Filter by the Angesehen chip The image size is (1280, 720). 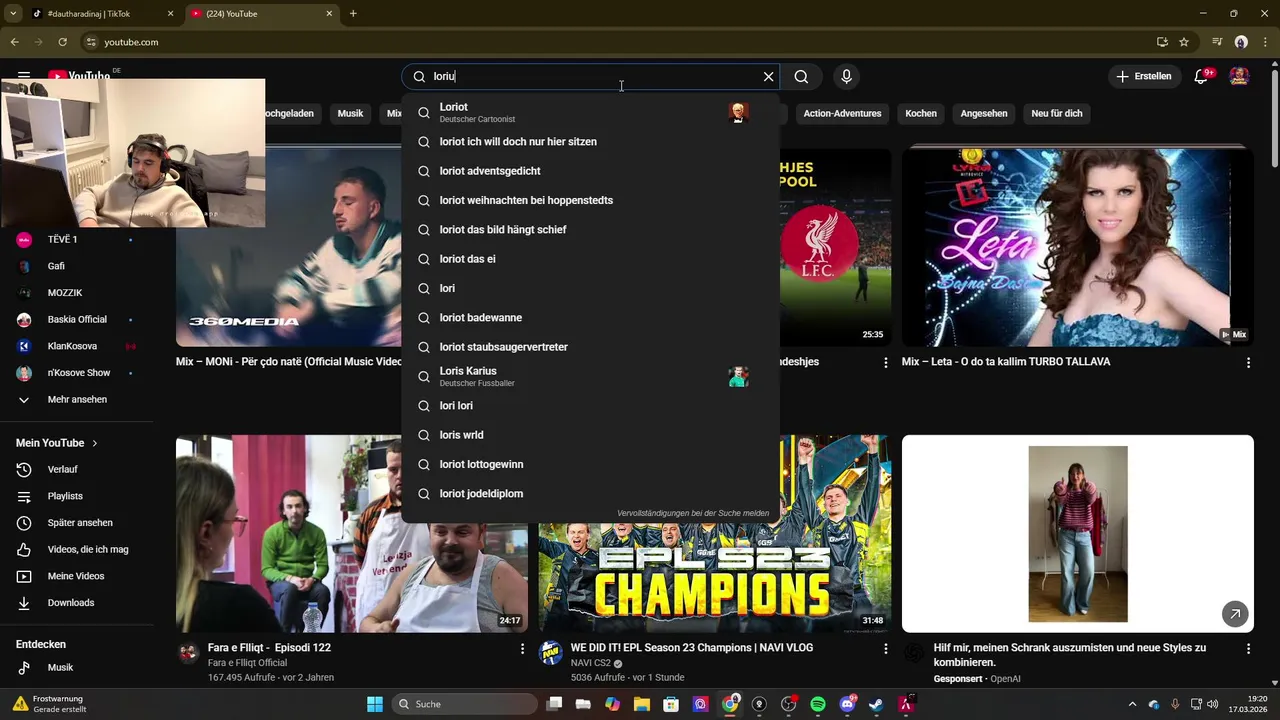click(x=984, y=113)
